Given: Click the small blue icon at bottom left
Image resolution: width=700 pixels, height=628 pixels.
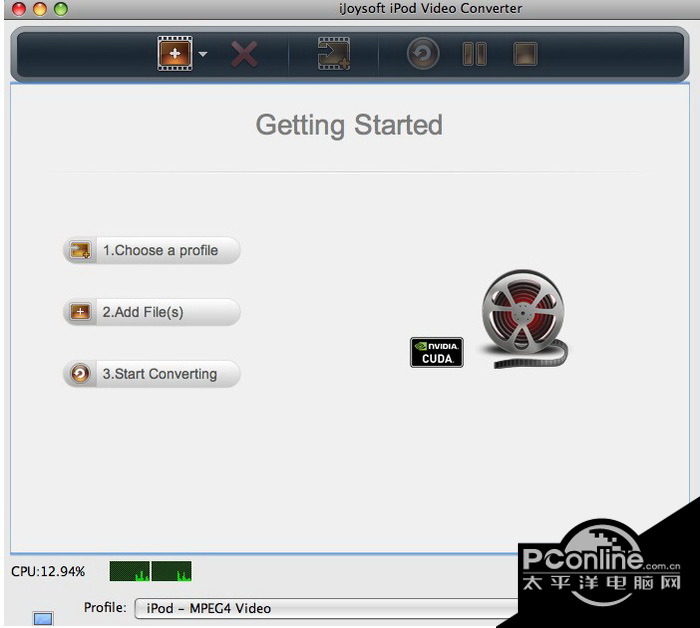Looking at the screenshot, I should [43, 619].
